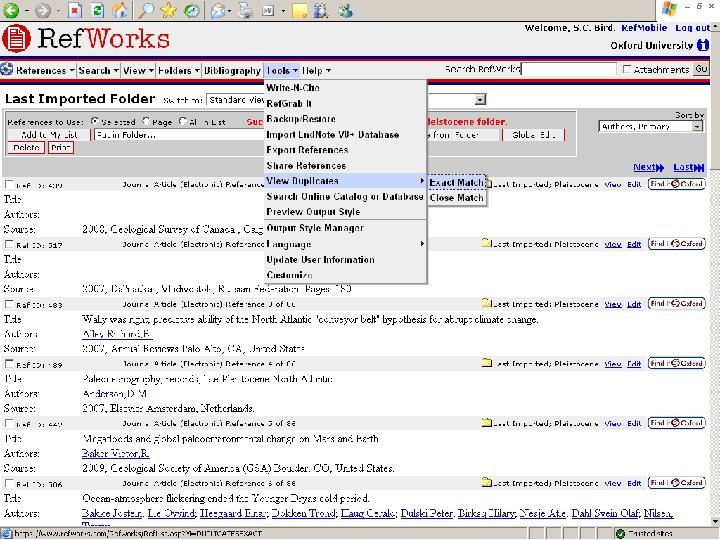Tick the Attachments checkbox
720x540 pixels.
(627, 69)
